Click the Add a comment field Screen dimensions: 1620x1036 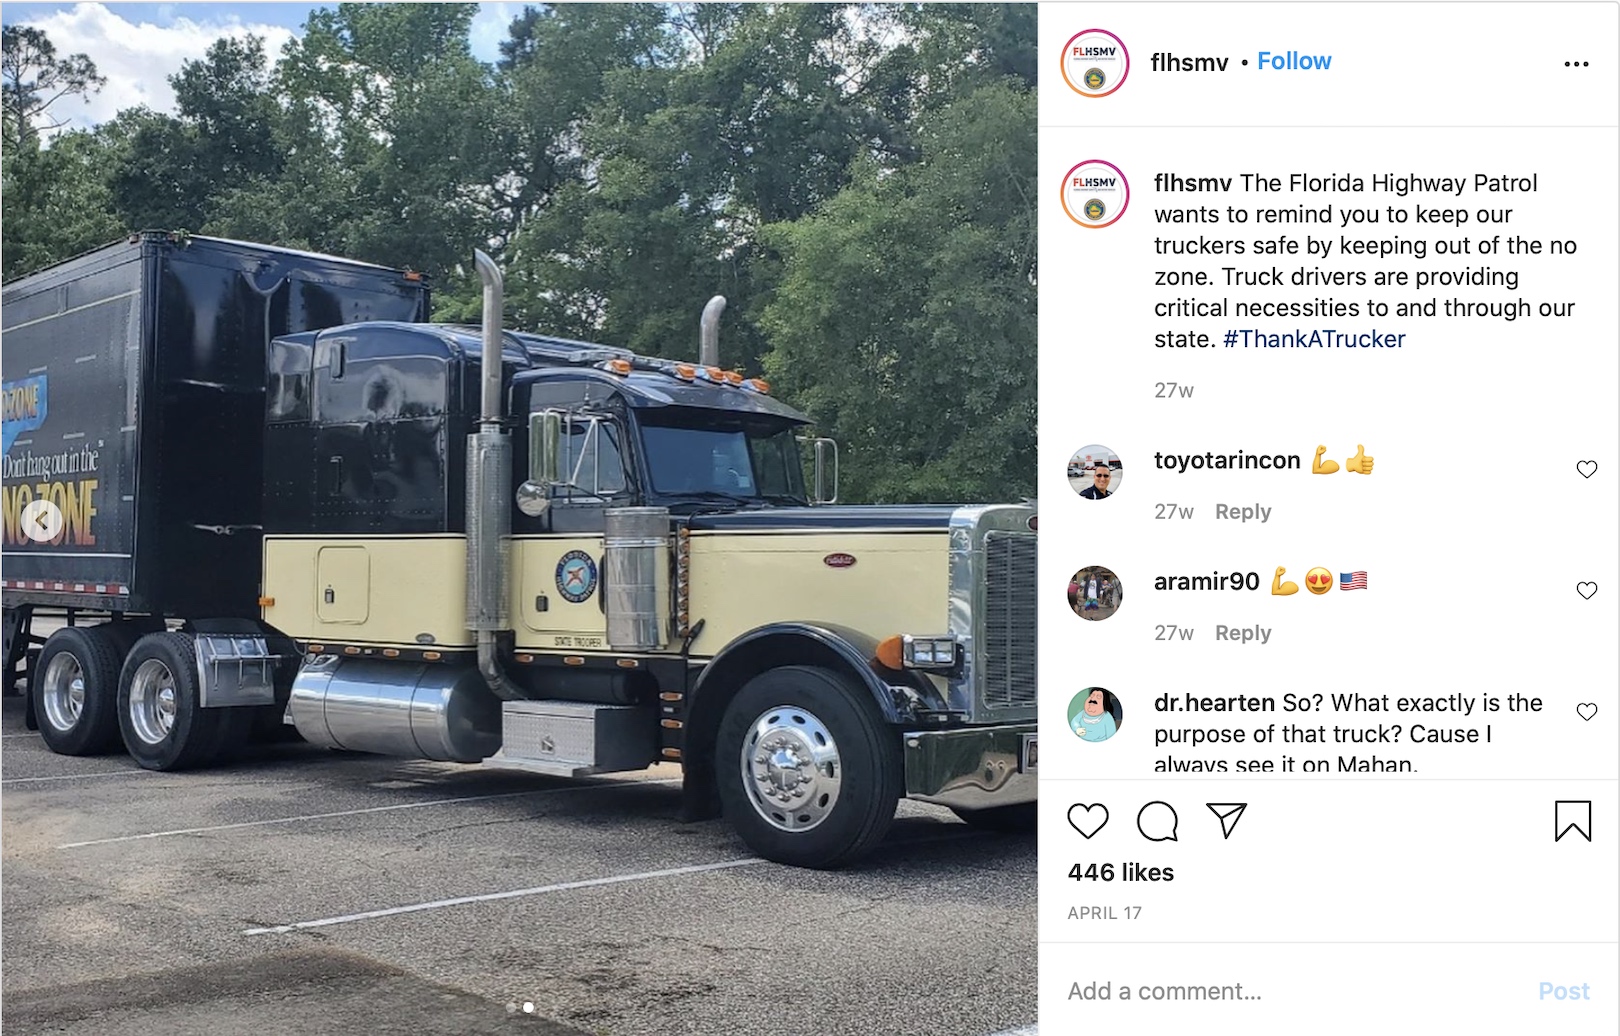[x=1290, y=991]
